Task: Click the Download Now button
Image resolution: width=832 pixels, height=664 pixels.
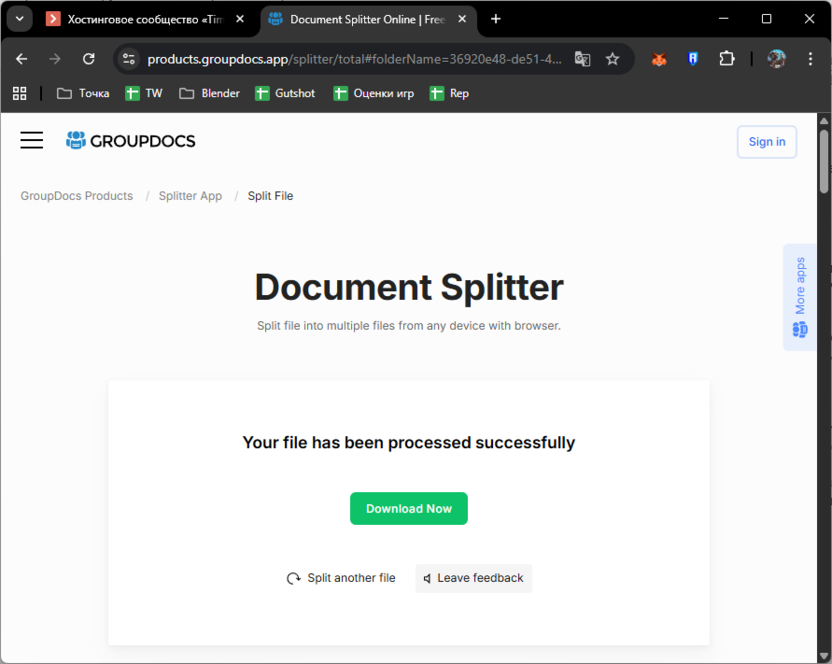Action: pyautogui.click(x=408, y=508)
